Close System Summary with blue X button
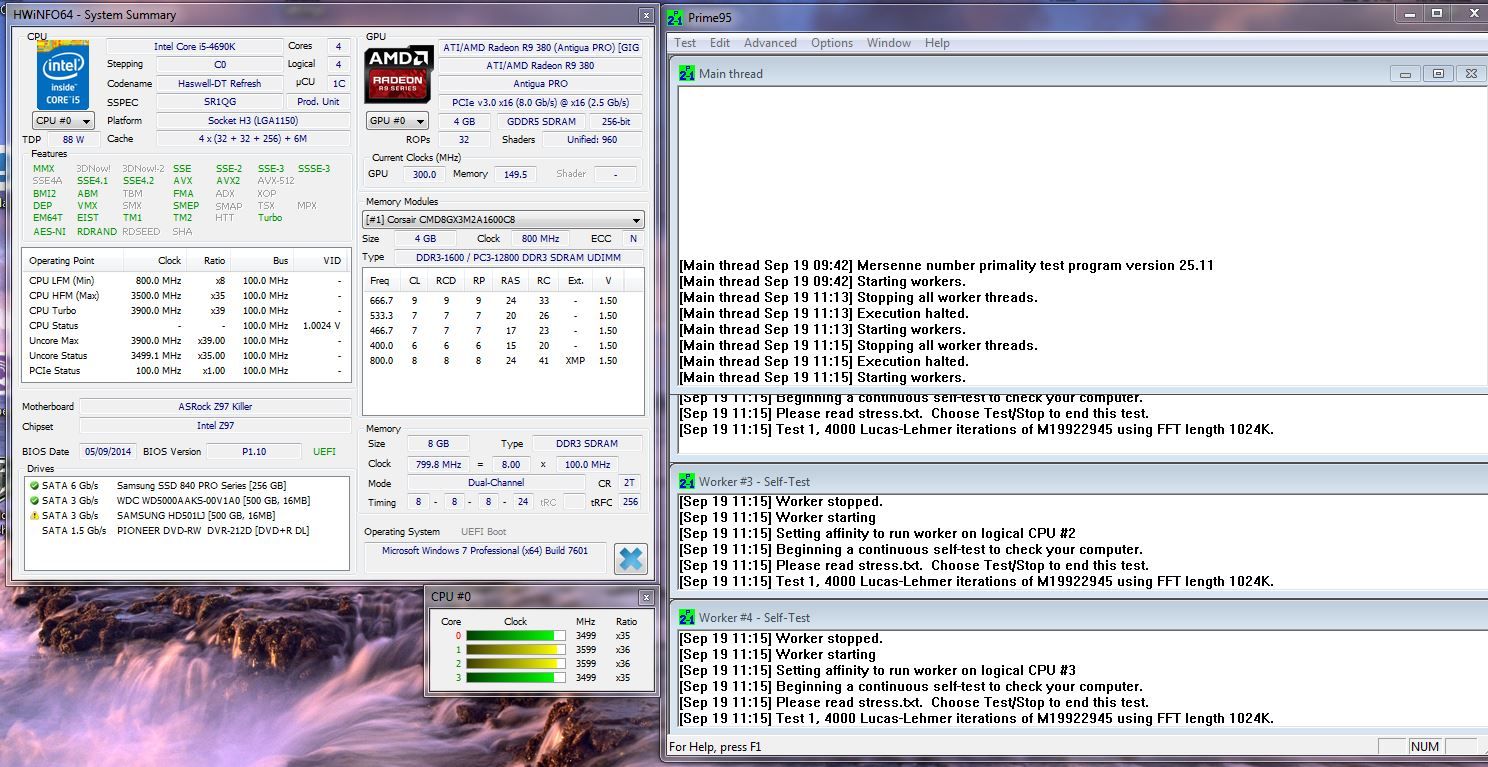Image resolution: width=1488 pixels, height=767 pixels. 630,559
